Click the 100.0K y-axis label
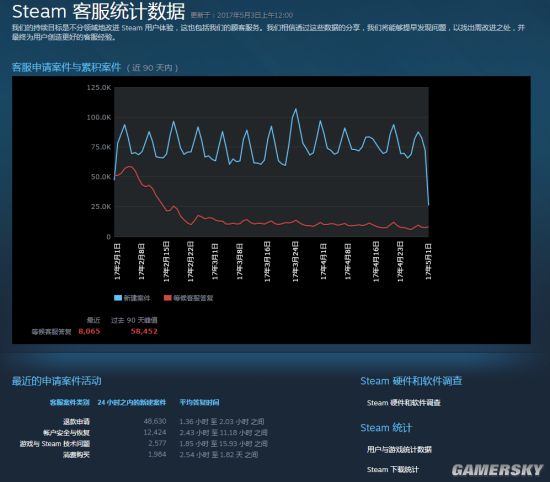 (99, 117)
